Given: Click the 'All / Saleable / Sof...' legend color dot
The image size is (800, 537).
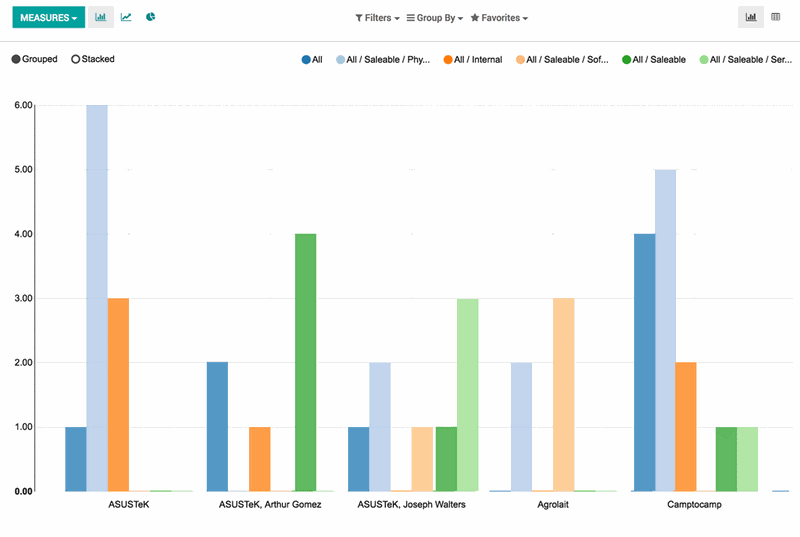Looking at the screenshot, I should pos(521,60).
